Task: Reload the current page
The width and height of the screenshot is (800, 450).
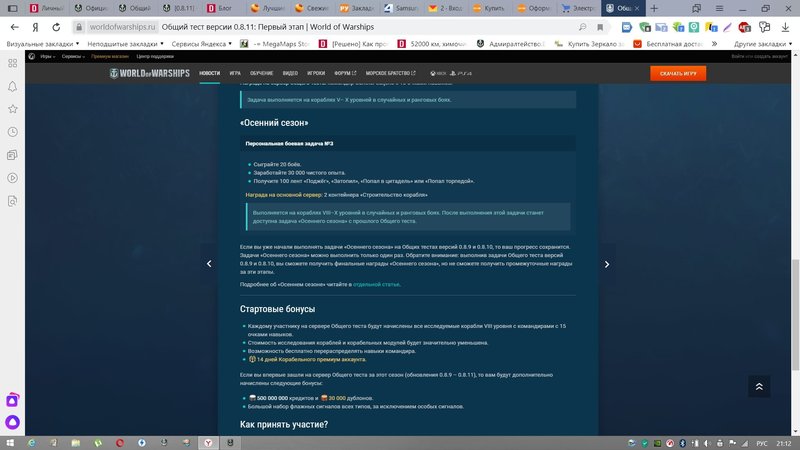Action: point(56,27)
